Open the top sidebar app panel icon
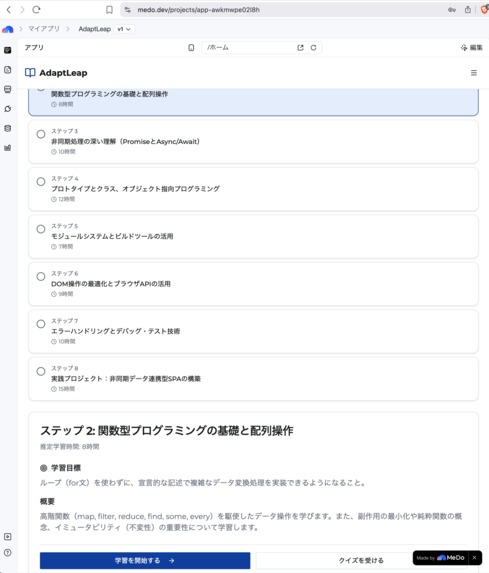The image size is (489, 573). (7, 50)
